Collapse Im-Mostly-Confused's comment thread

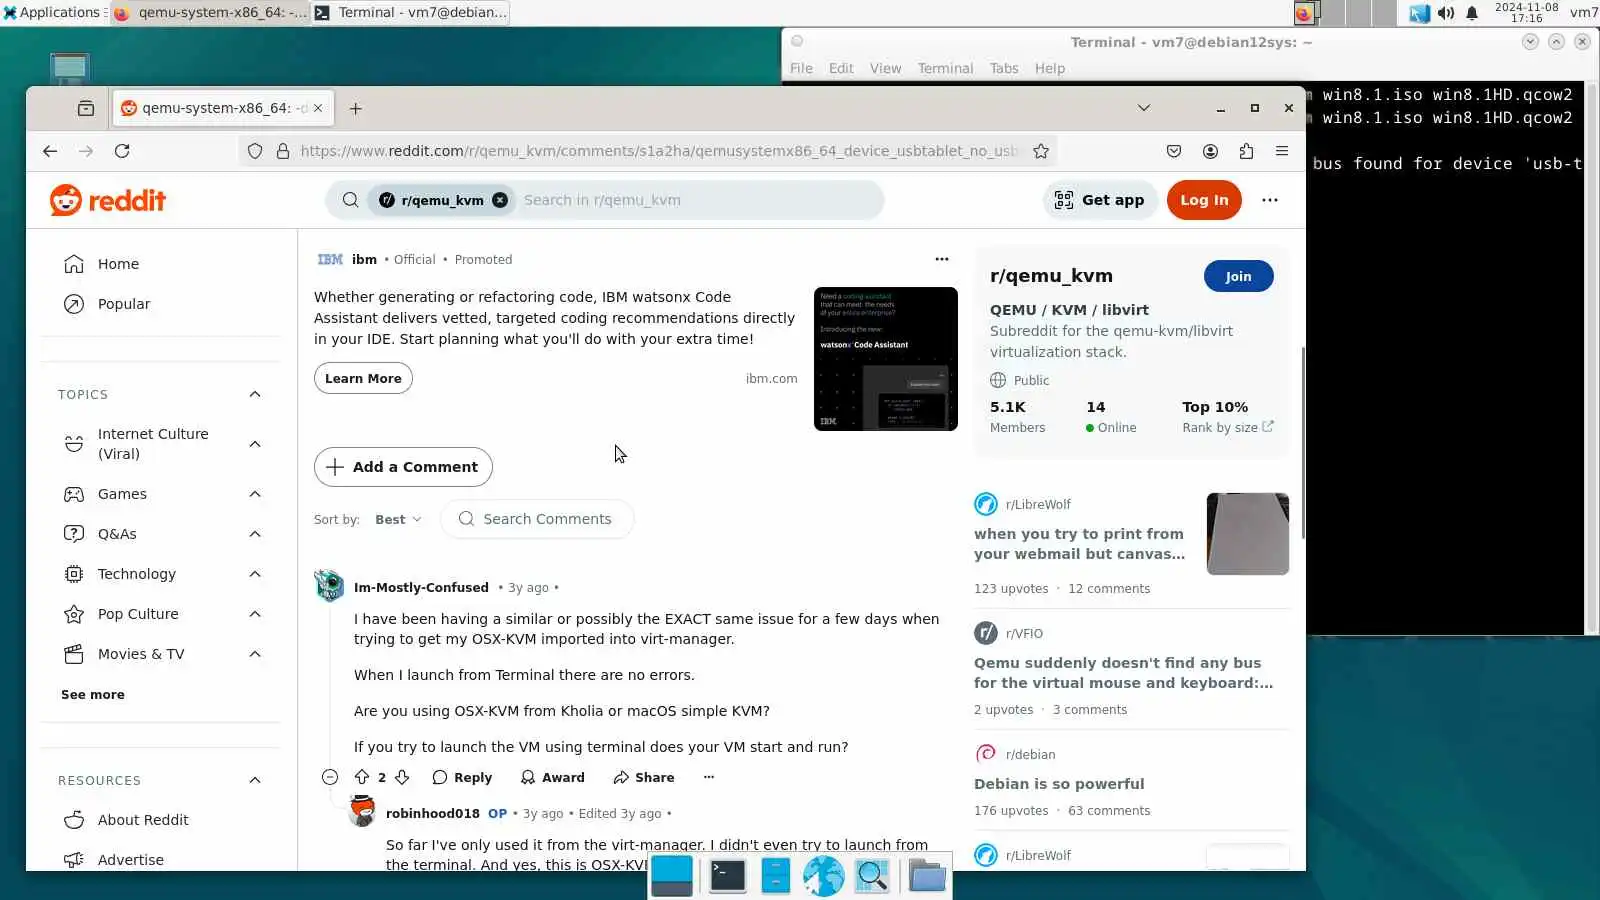[330, 777]
